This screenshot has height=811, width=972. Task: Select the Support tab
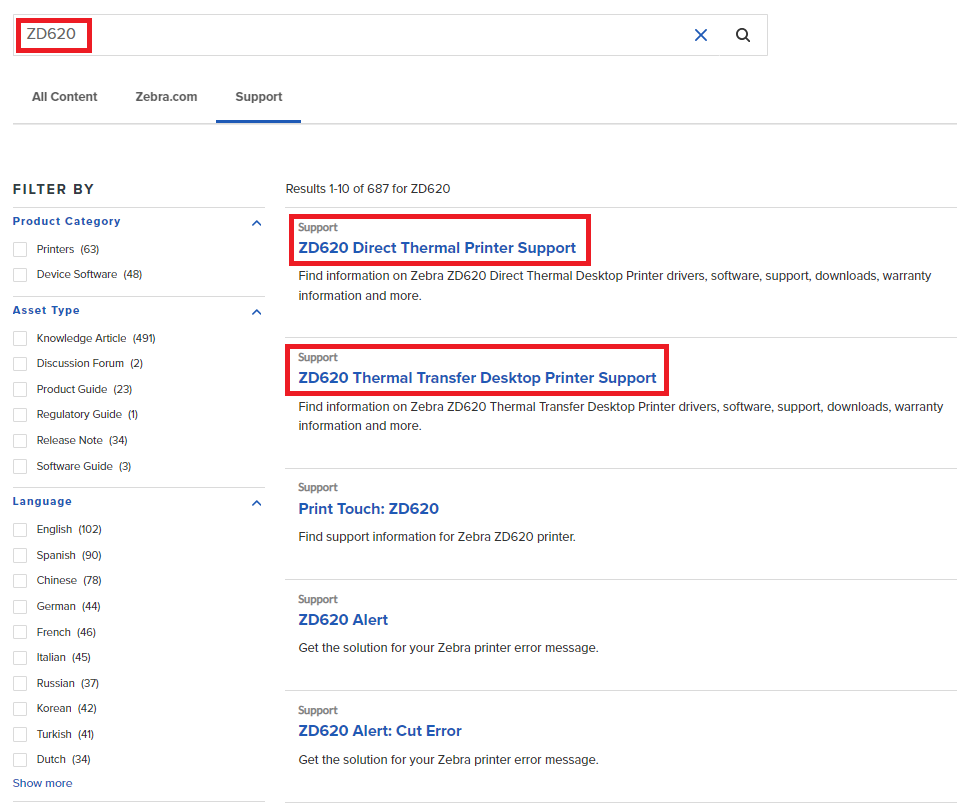(259, 97)
